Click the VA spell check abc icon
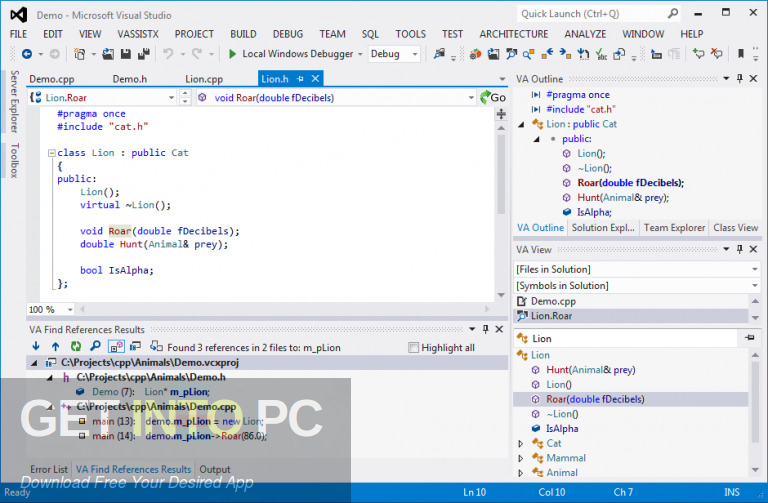Screen dimensions: 768x503 [x=601, y=54]
